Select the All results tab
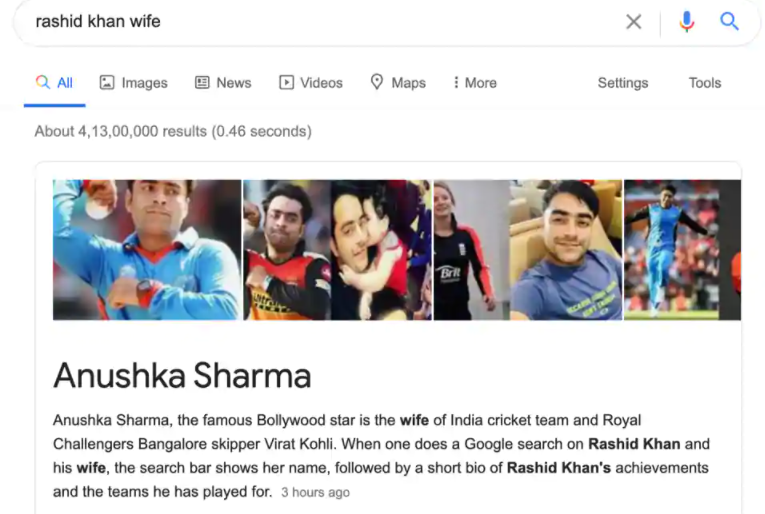Viewport: 765px width, 514px height. tap(54, 83)
